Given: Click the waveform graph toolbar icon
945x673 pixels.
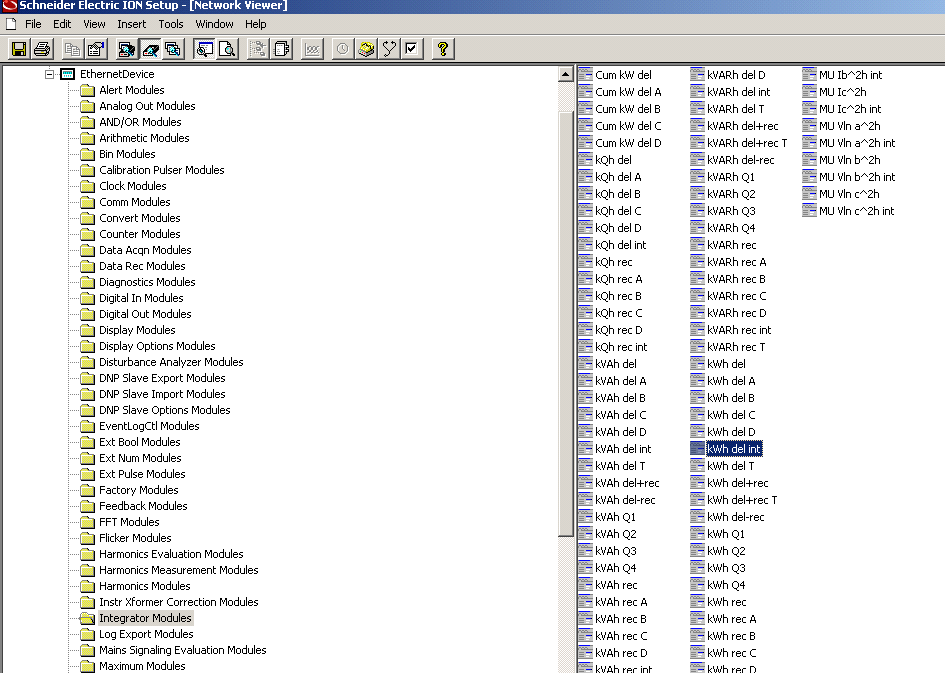Looking at the screenshot, I should (x=312, y=49).
